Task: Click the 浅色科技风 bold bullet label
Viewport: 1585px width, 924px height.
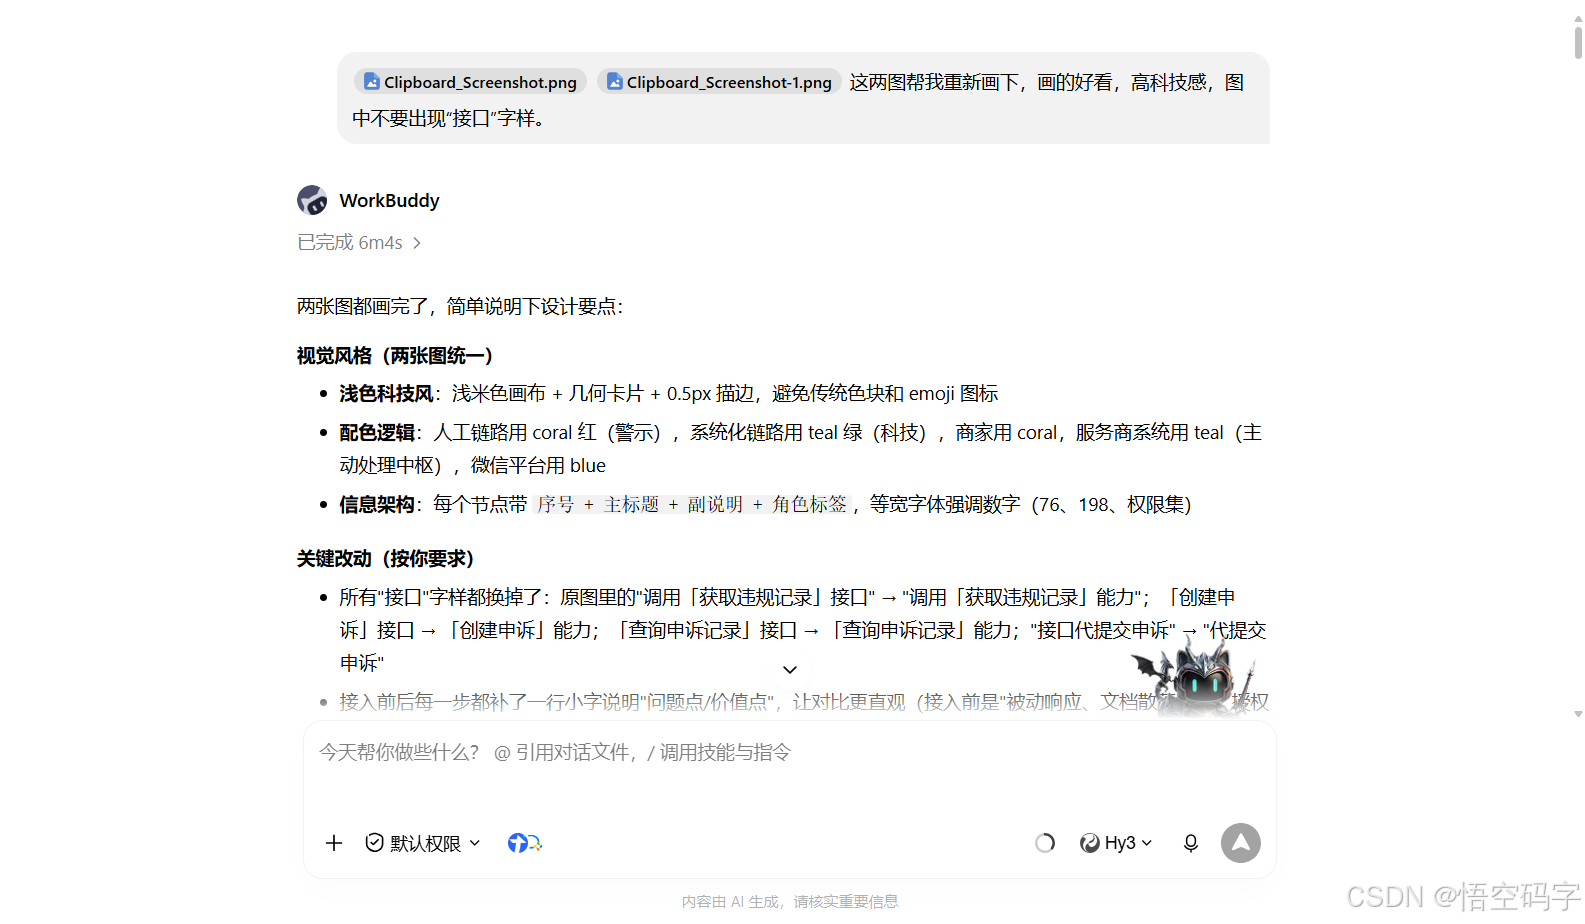Action: pyautogui.click(x=386, y=394)
